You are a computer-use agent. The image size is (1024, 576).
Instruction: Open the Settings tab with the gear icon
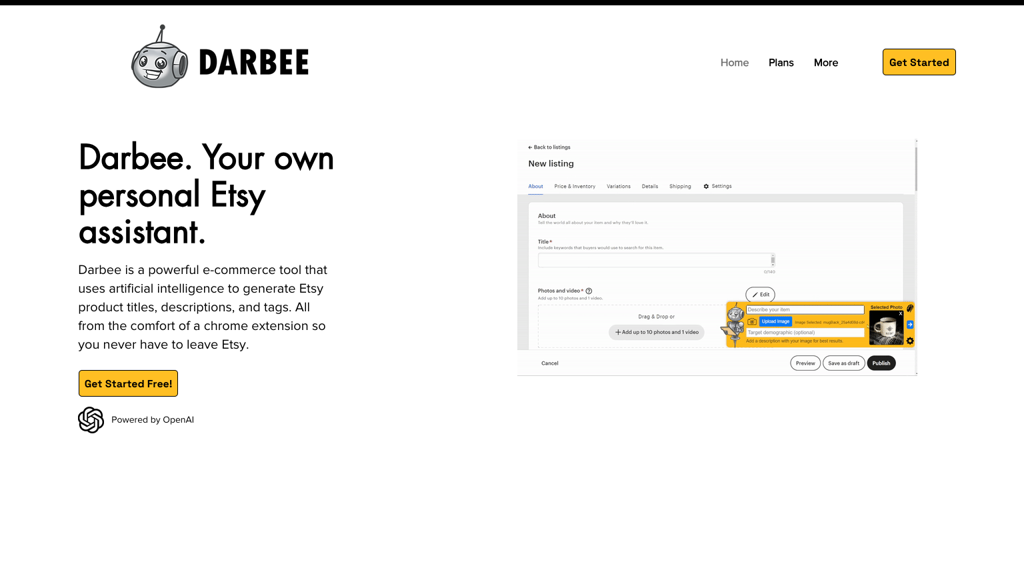coord(717,186)
